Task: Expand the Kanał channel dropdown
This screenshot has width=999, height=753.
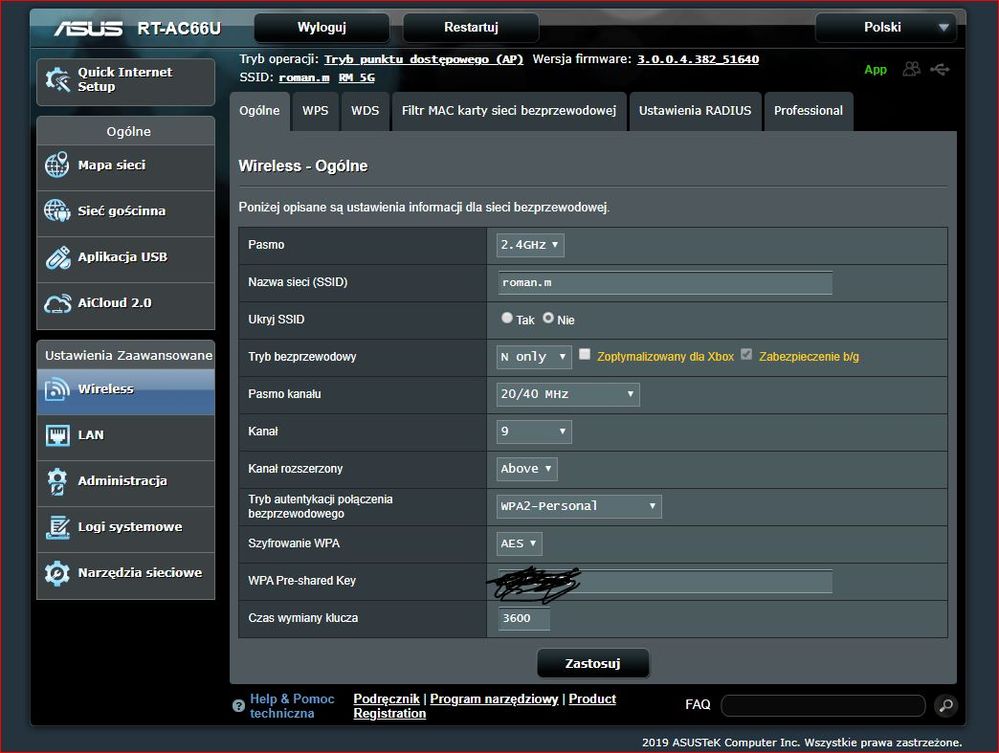Action: click(x=534, y=432)
